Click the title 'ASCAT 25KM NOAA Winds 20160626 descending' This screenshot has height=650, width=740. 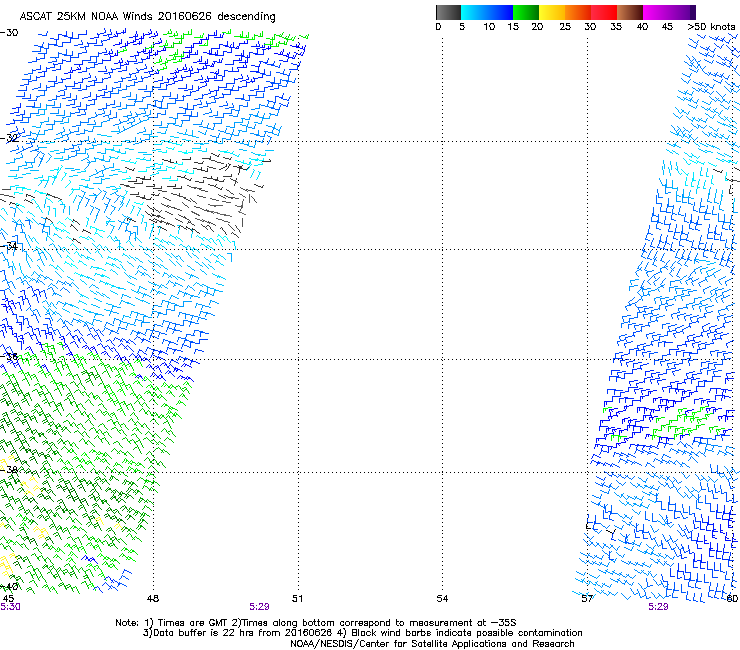pyautogui.click(x=147, y=16)
